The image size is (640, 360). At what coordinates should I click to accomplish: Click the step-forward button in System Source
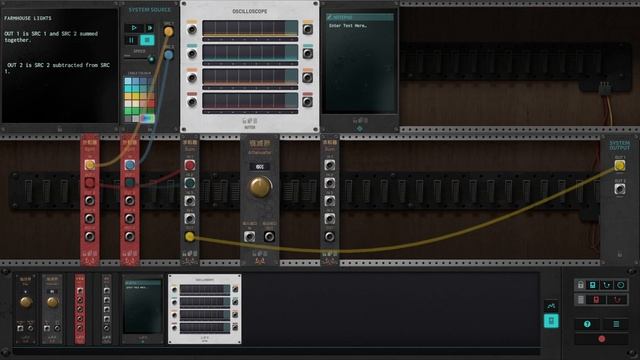coord(150,28)
